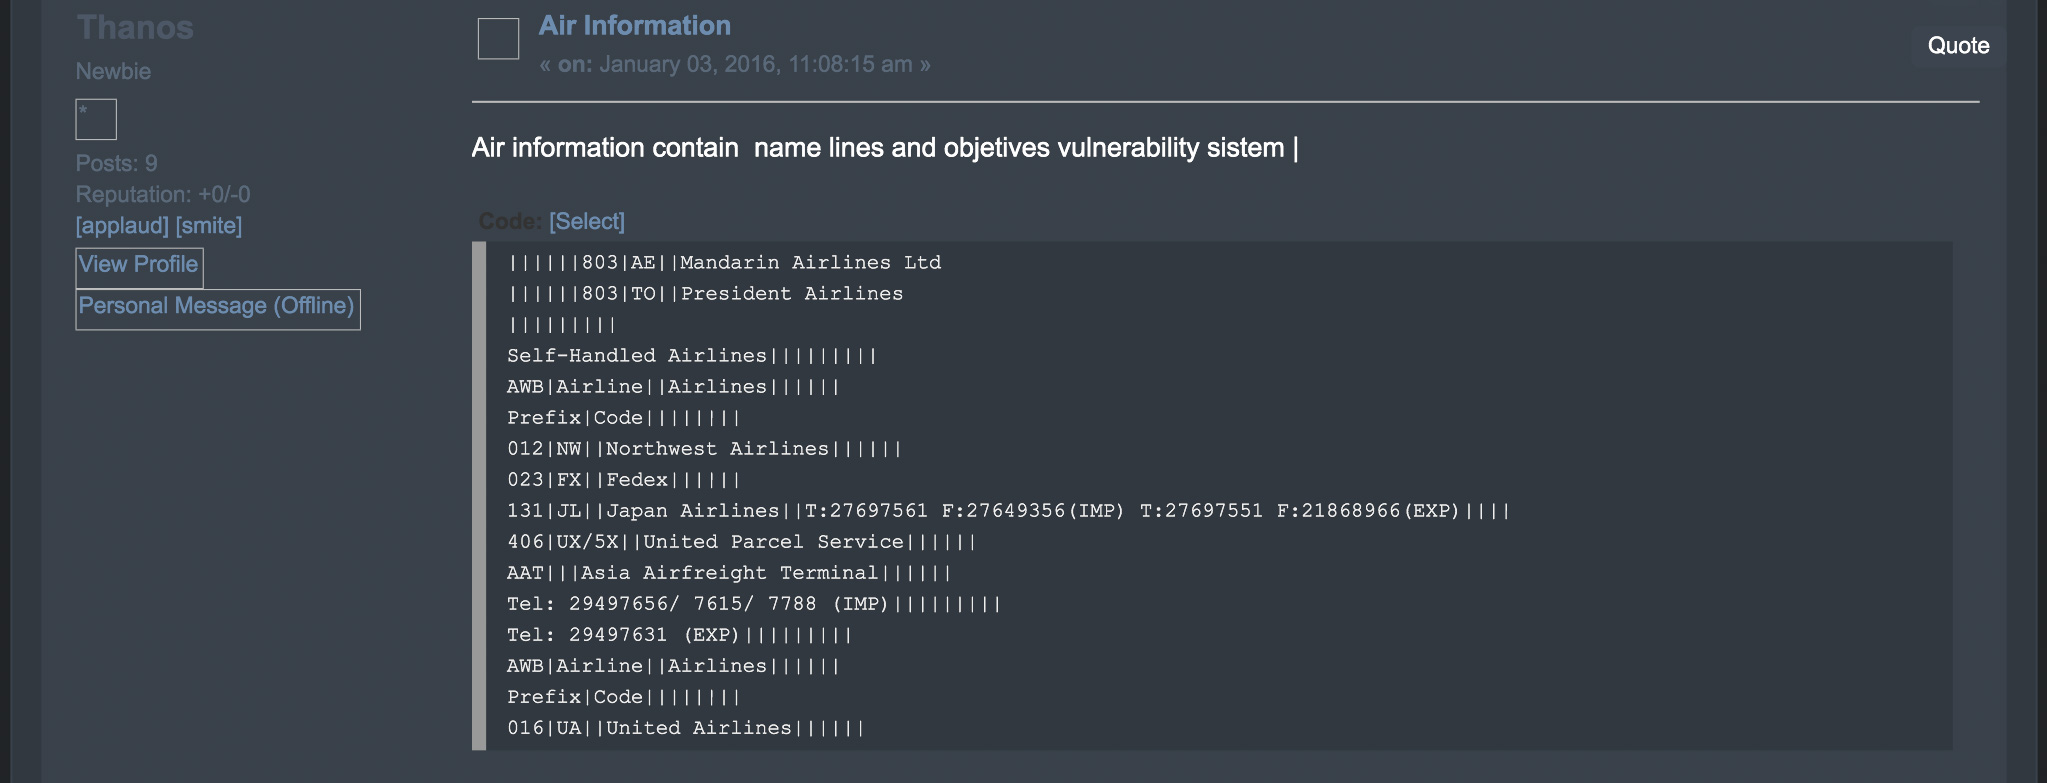Click the '016|UA||United Airlines' line

[686, 728]
